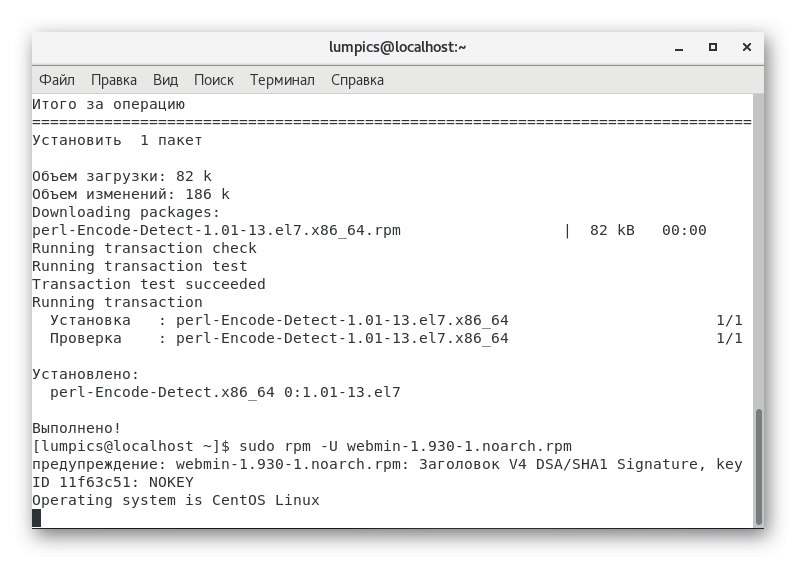Click the Установлено: output line
Viewport: 796px width, 561px height.
[85, 374]
